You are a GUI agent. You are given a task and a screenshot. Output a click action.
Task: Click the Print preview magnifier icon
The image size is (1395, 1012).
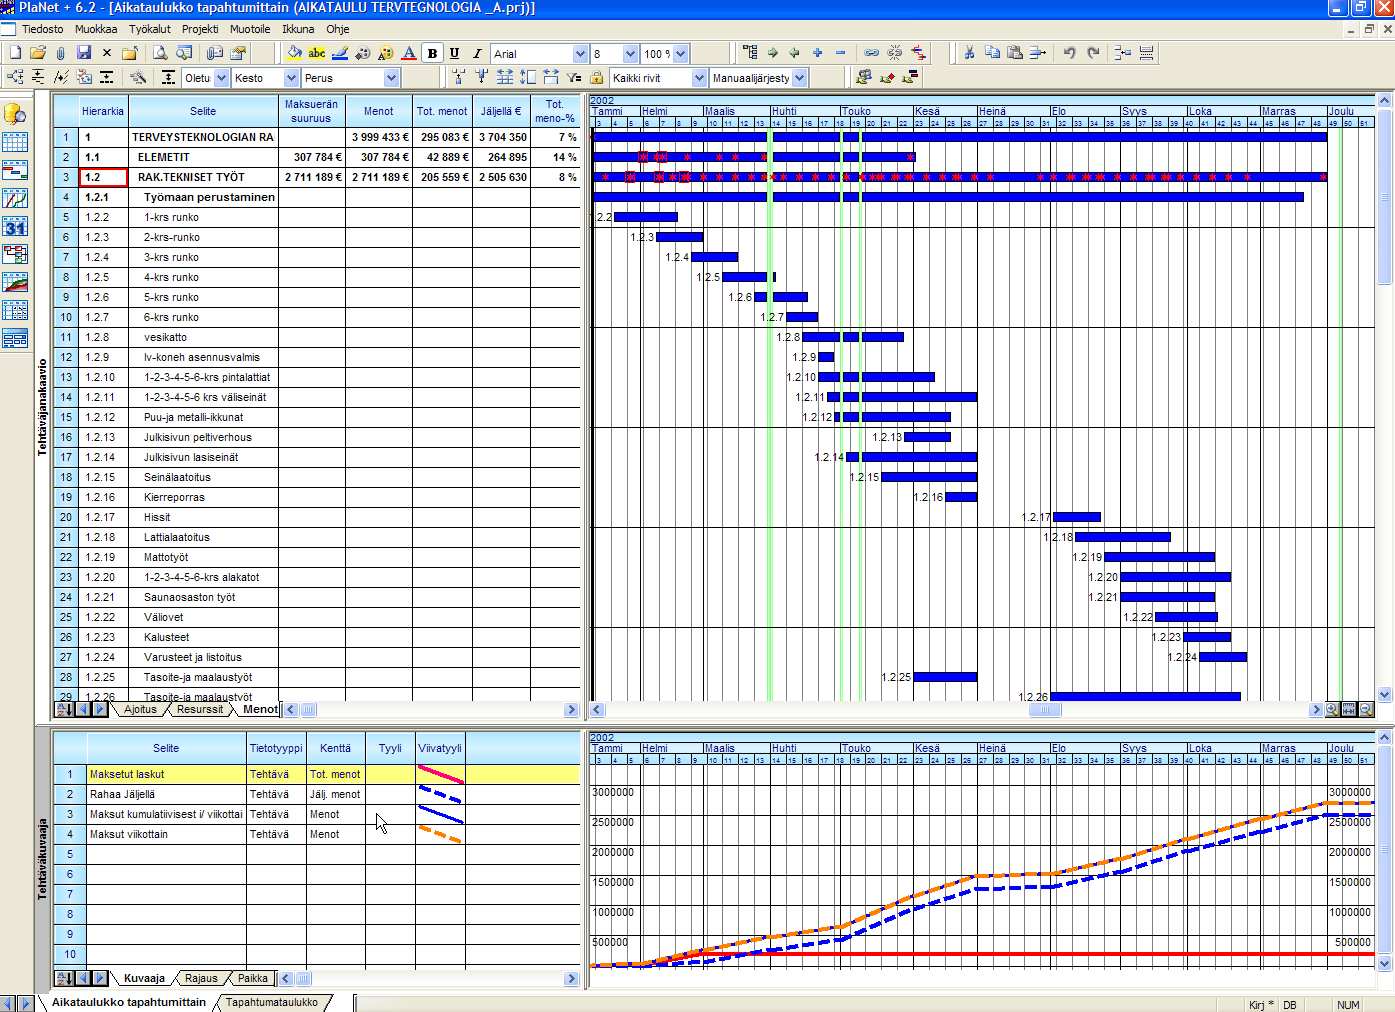pyautogui.click(x=160, y=53)
